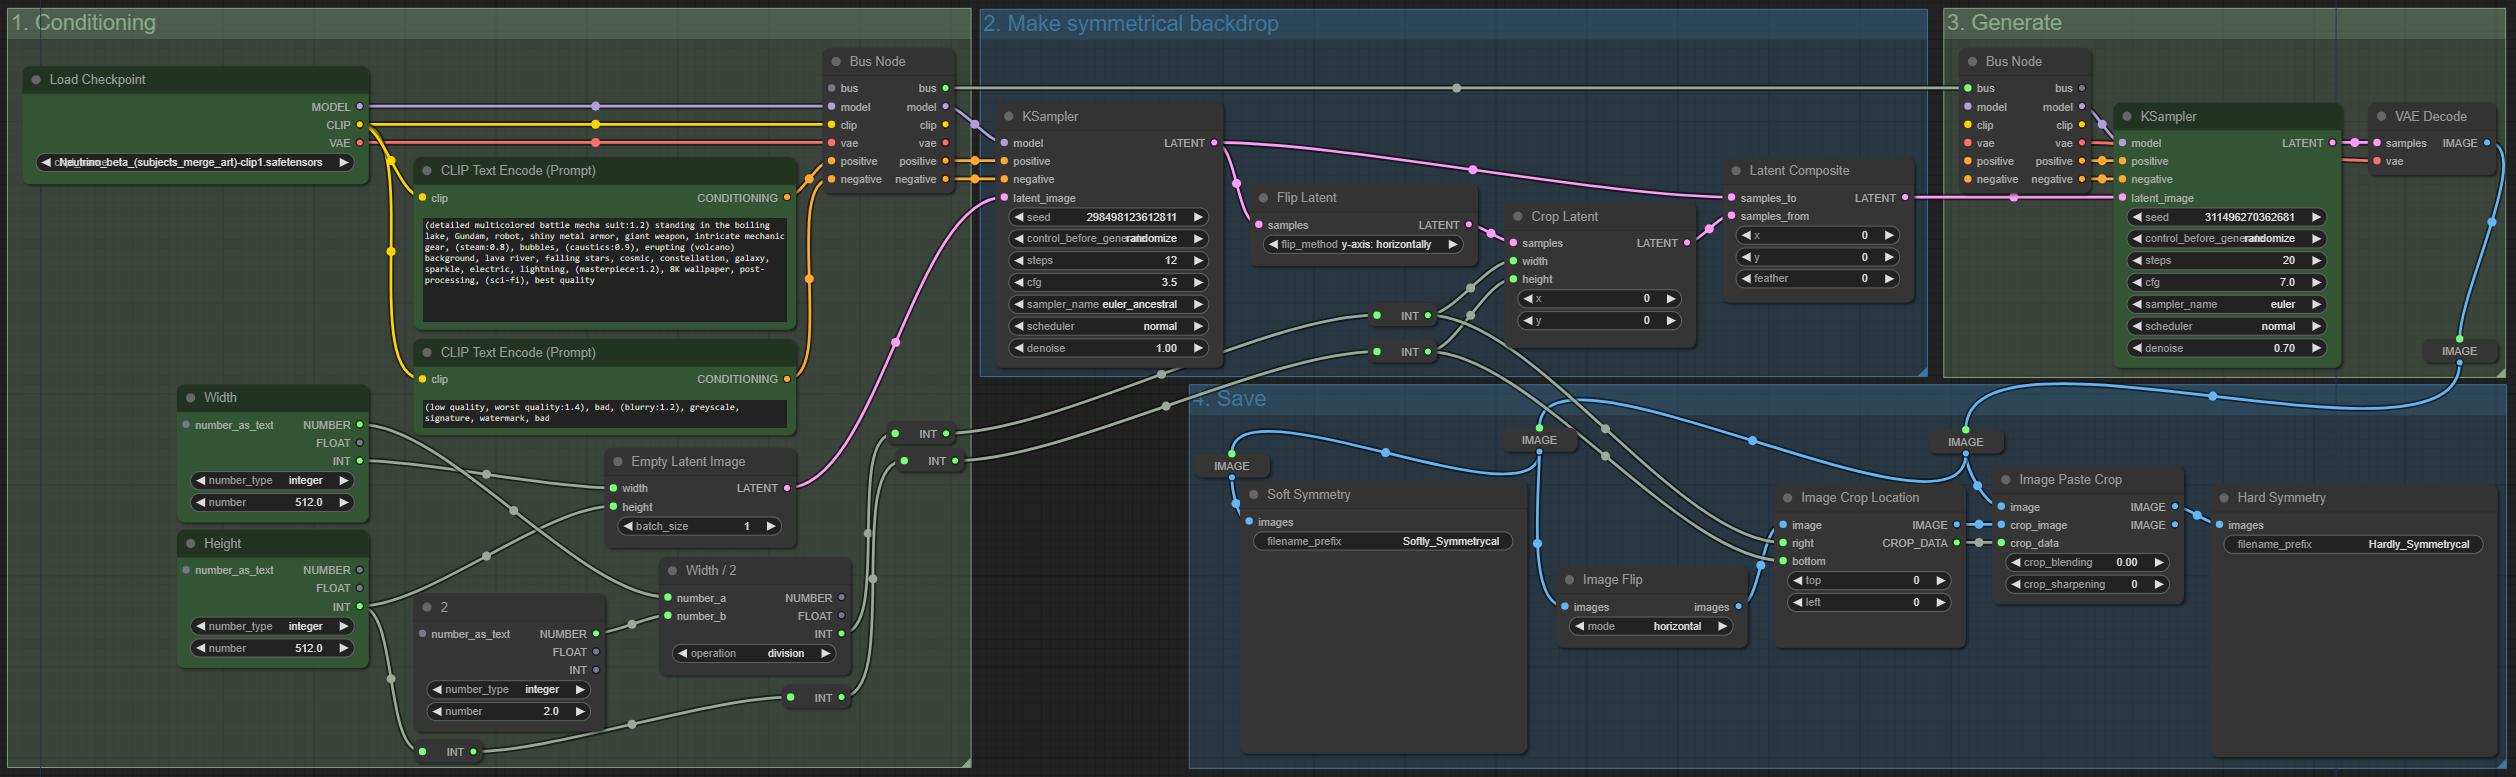
Task: Toggle collapse on the Hard Symmetry node
Action: point(2224,498)
